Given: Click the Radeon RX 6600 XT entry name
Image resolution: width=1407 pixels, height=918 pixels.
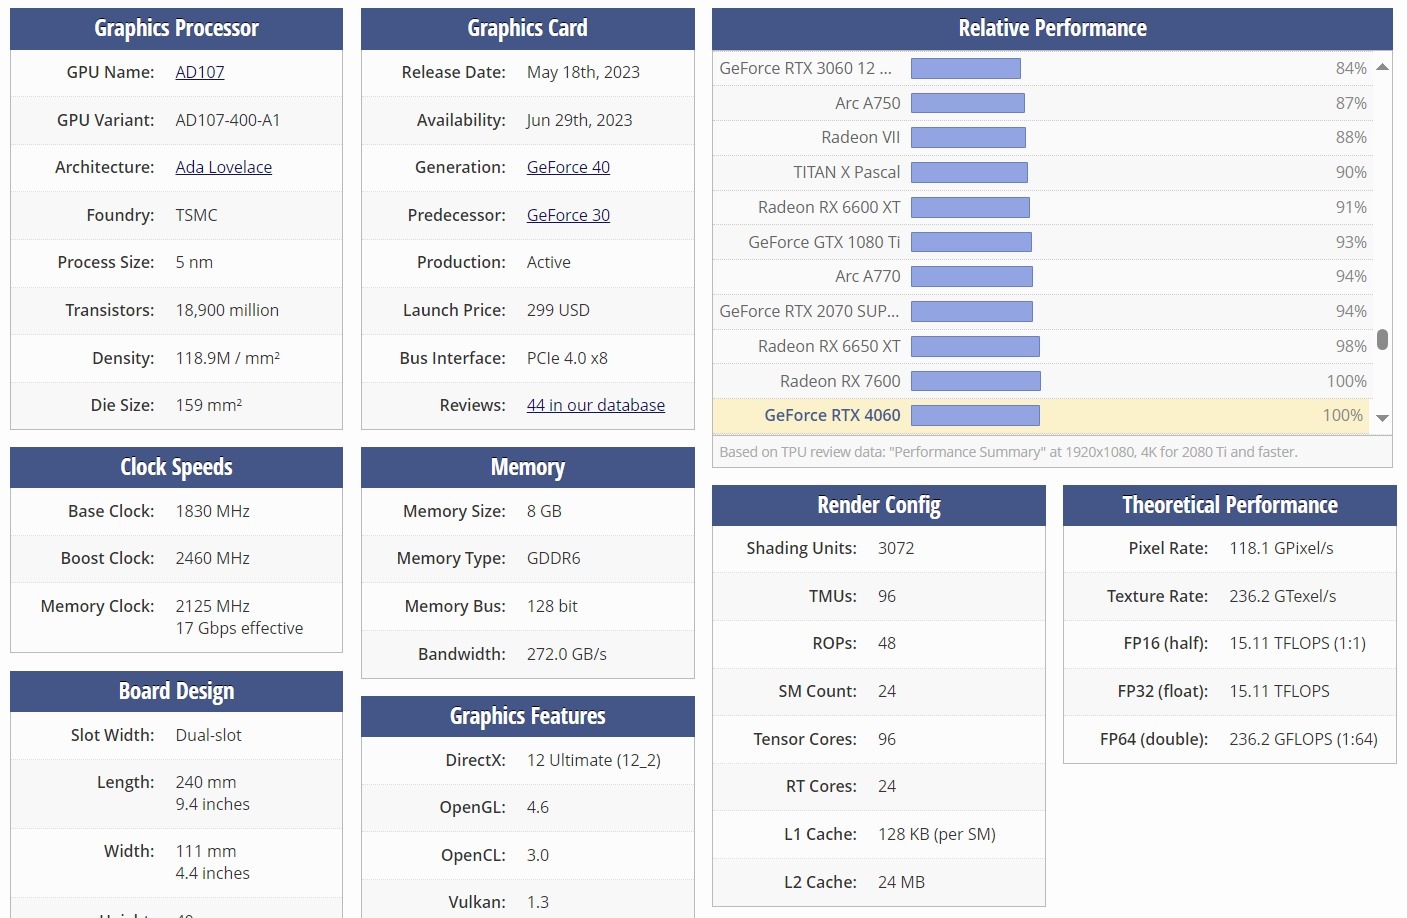Looking at the screenshot, I should click(x=829, y=207).
